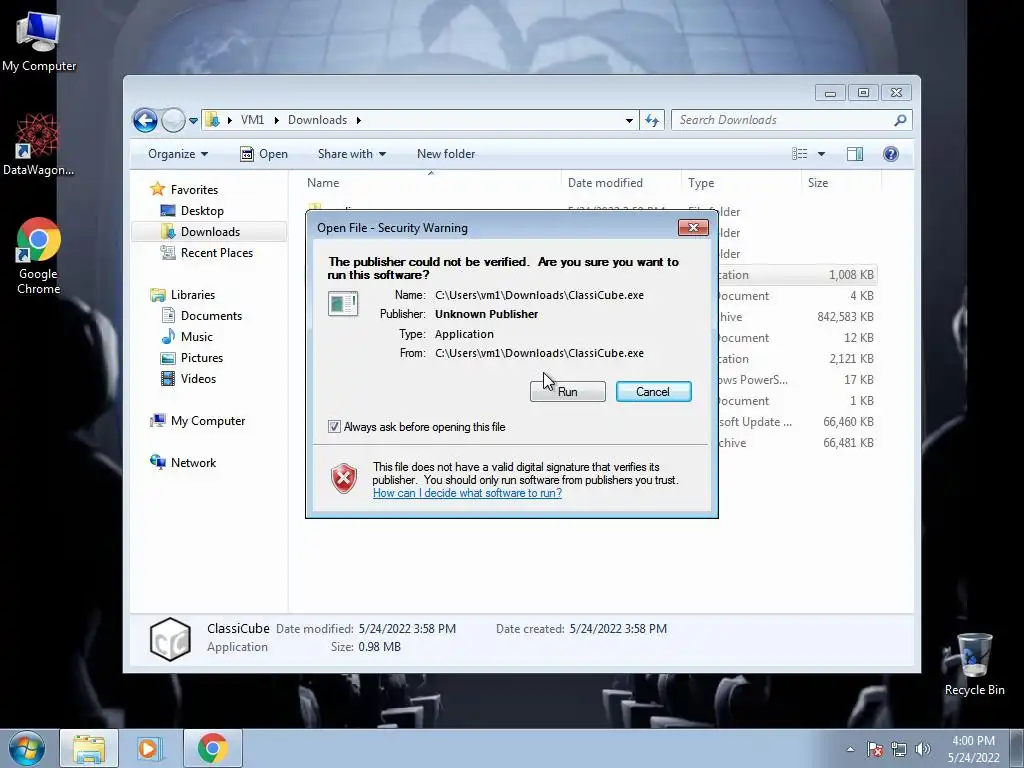Select Downloads in the navigation pane
Image resolution: width=1024 pixels, height=768 pixels.
[209, 232]
